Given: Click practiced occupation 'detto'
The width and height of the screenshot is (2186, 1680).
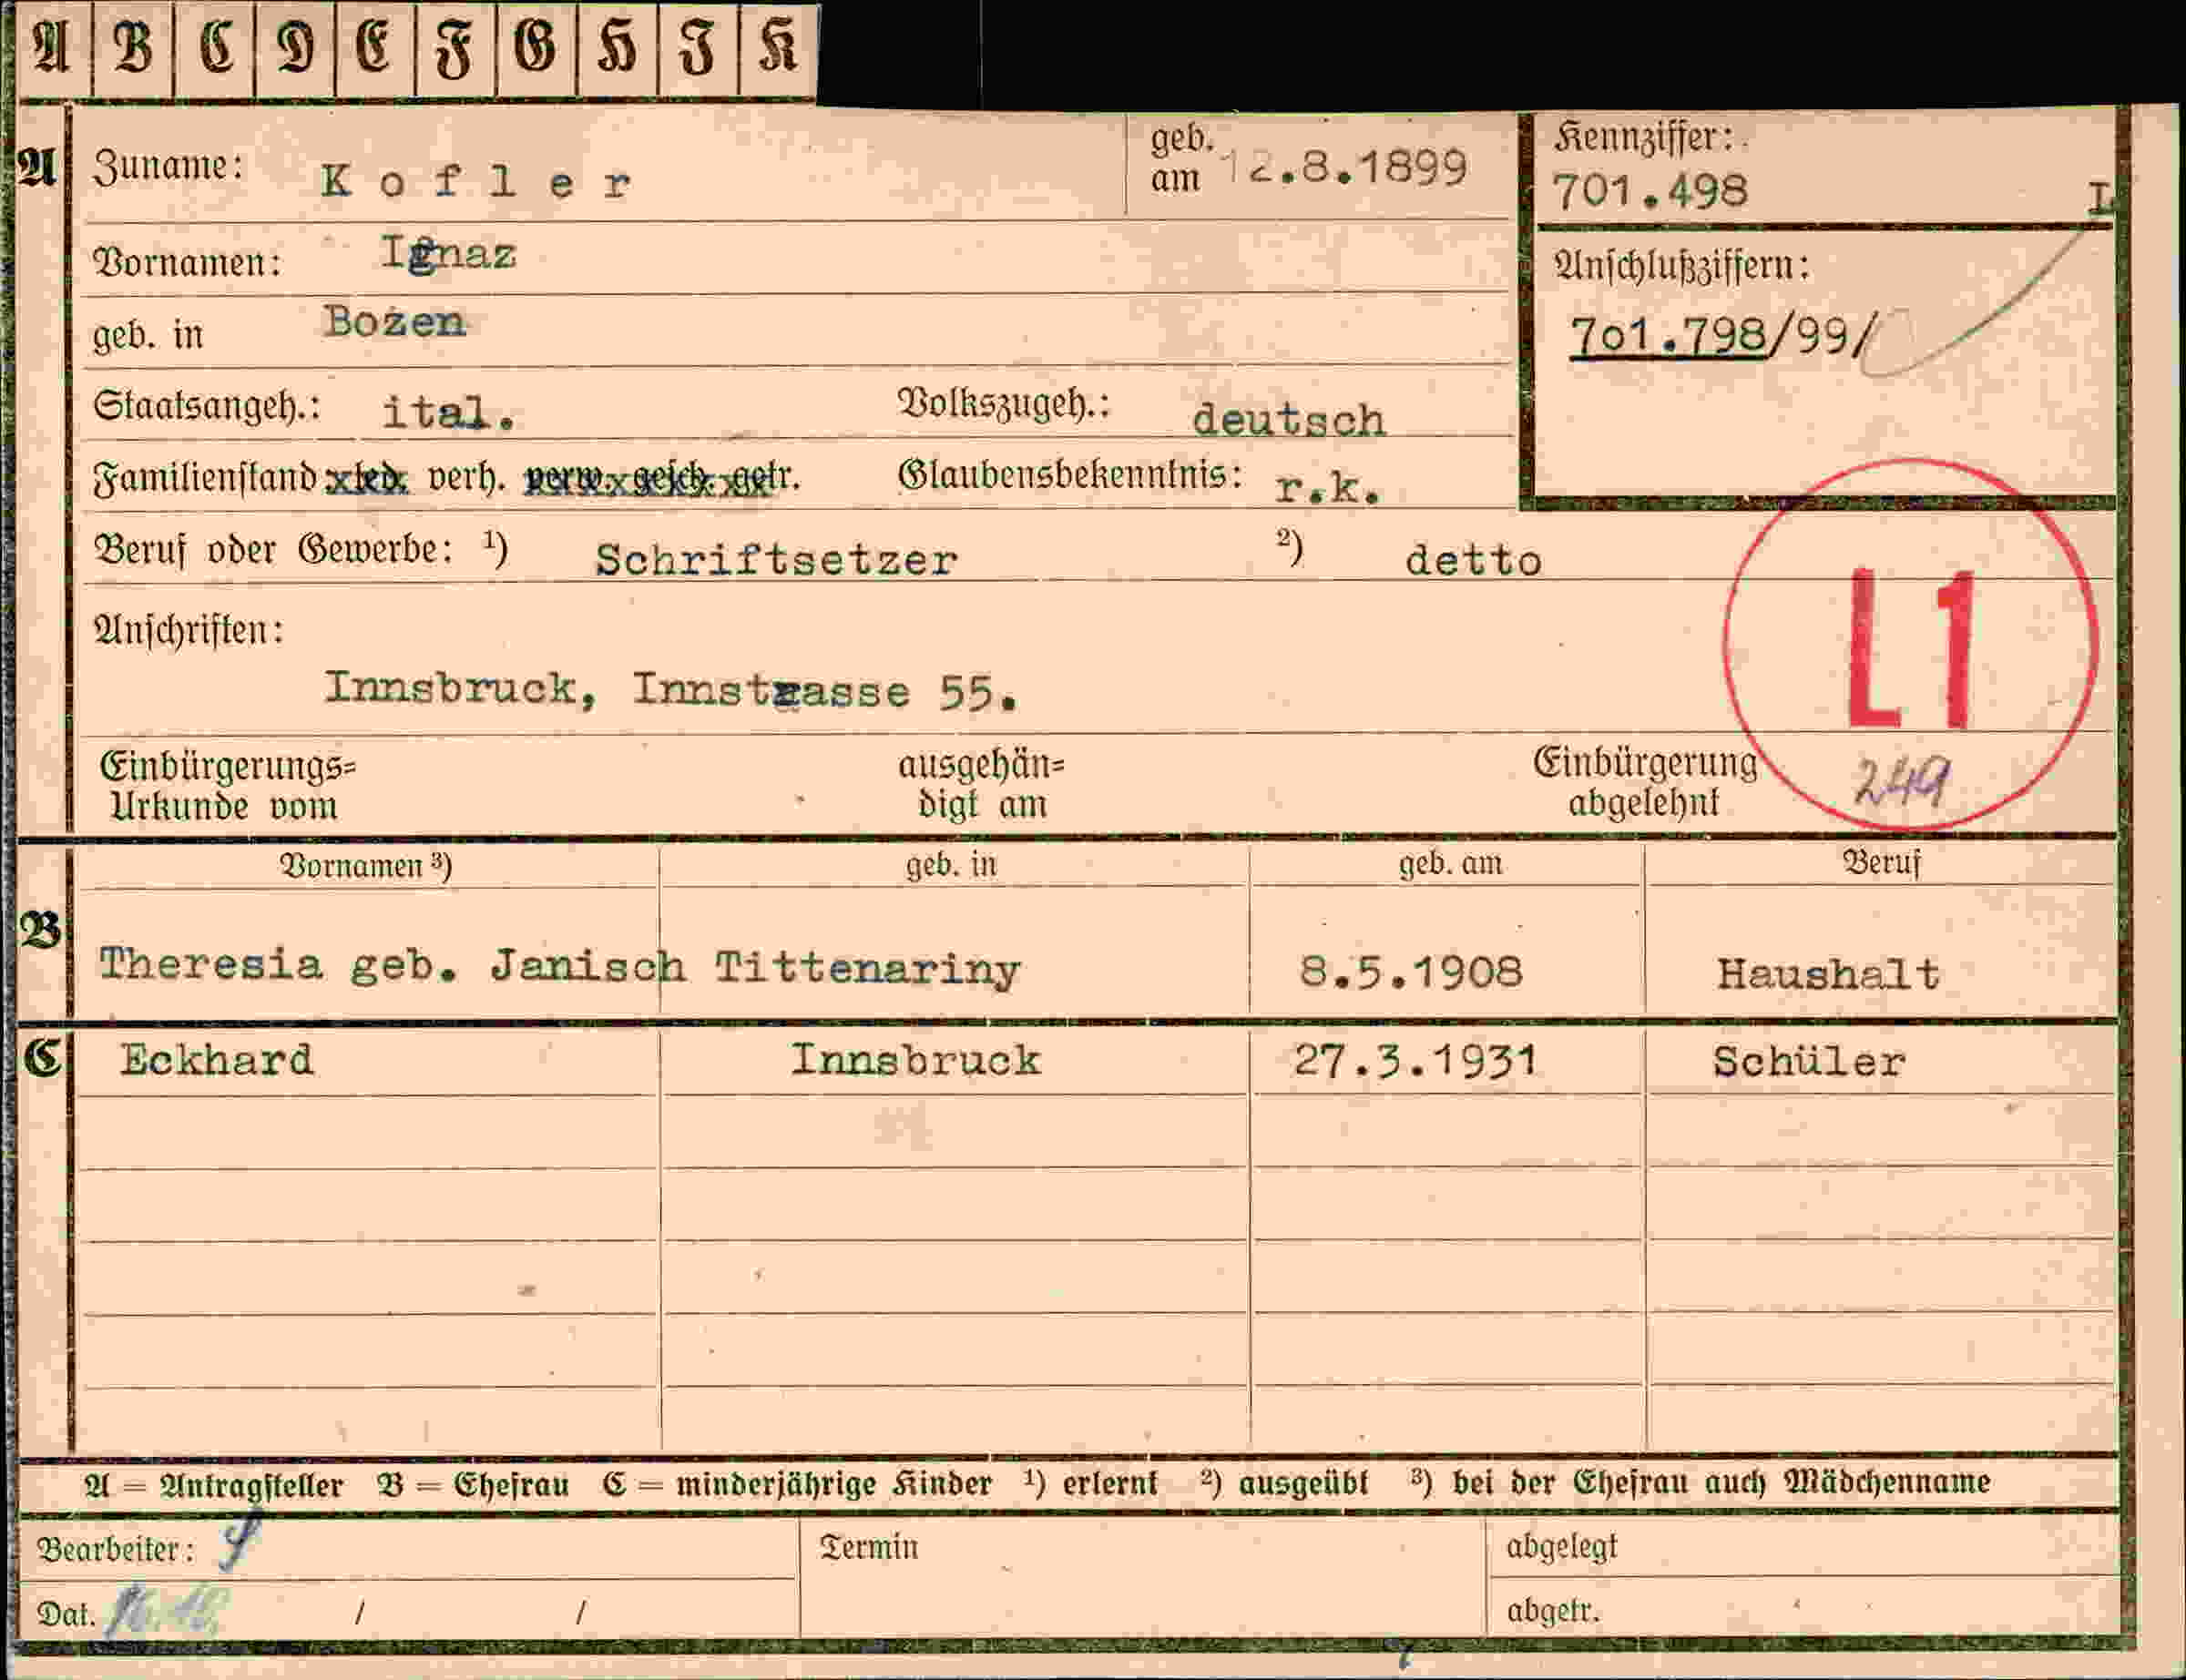Looking at the screenshot, I should [x=1473, y=560].
